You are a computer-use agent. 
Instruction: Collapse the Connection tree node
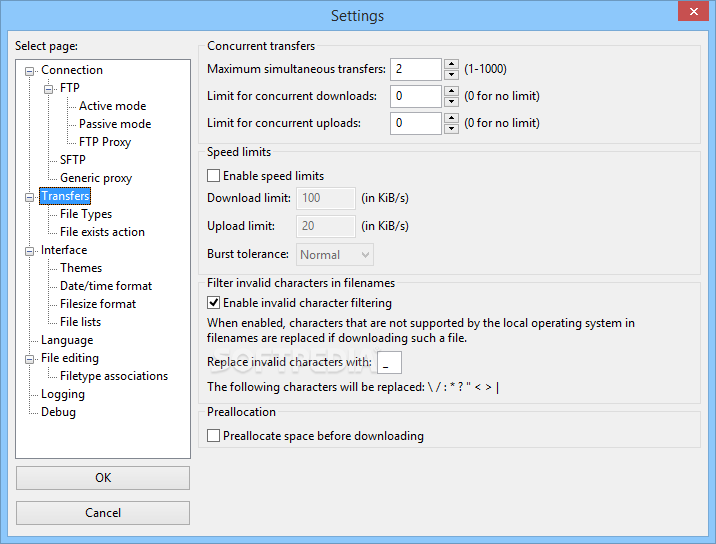tap(30, 71)
